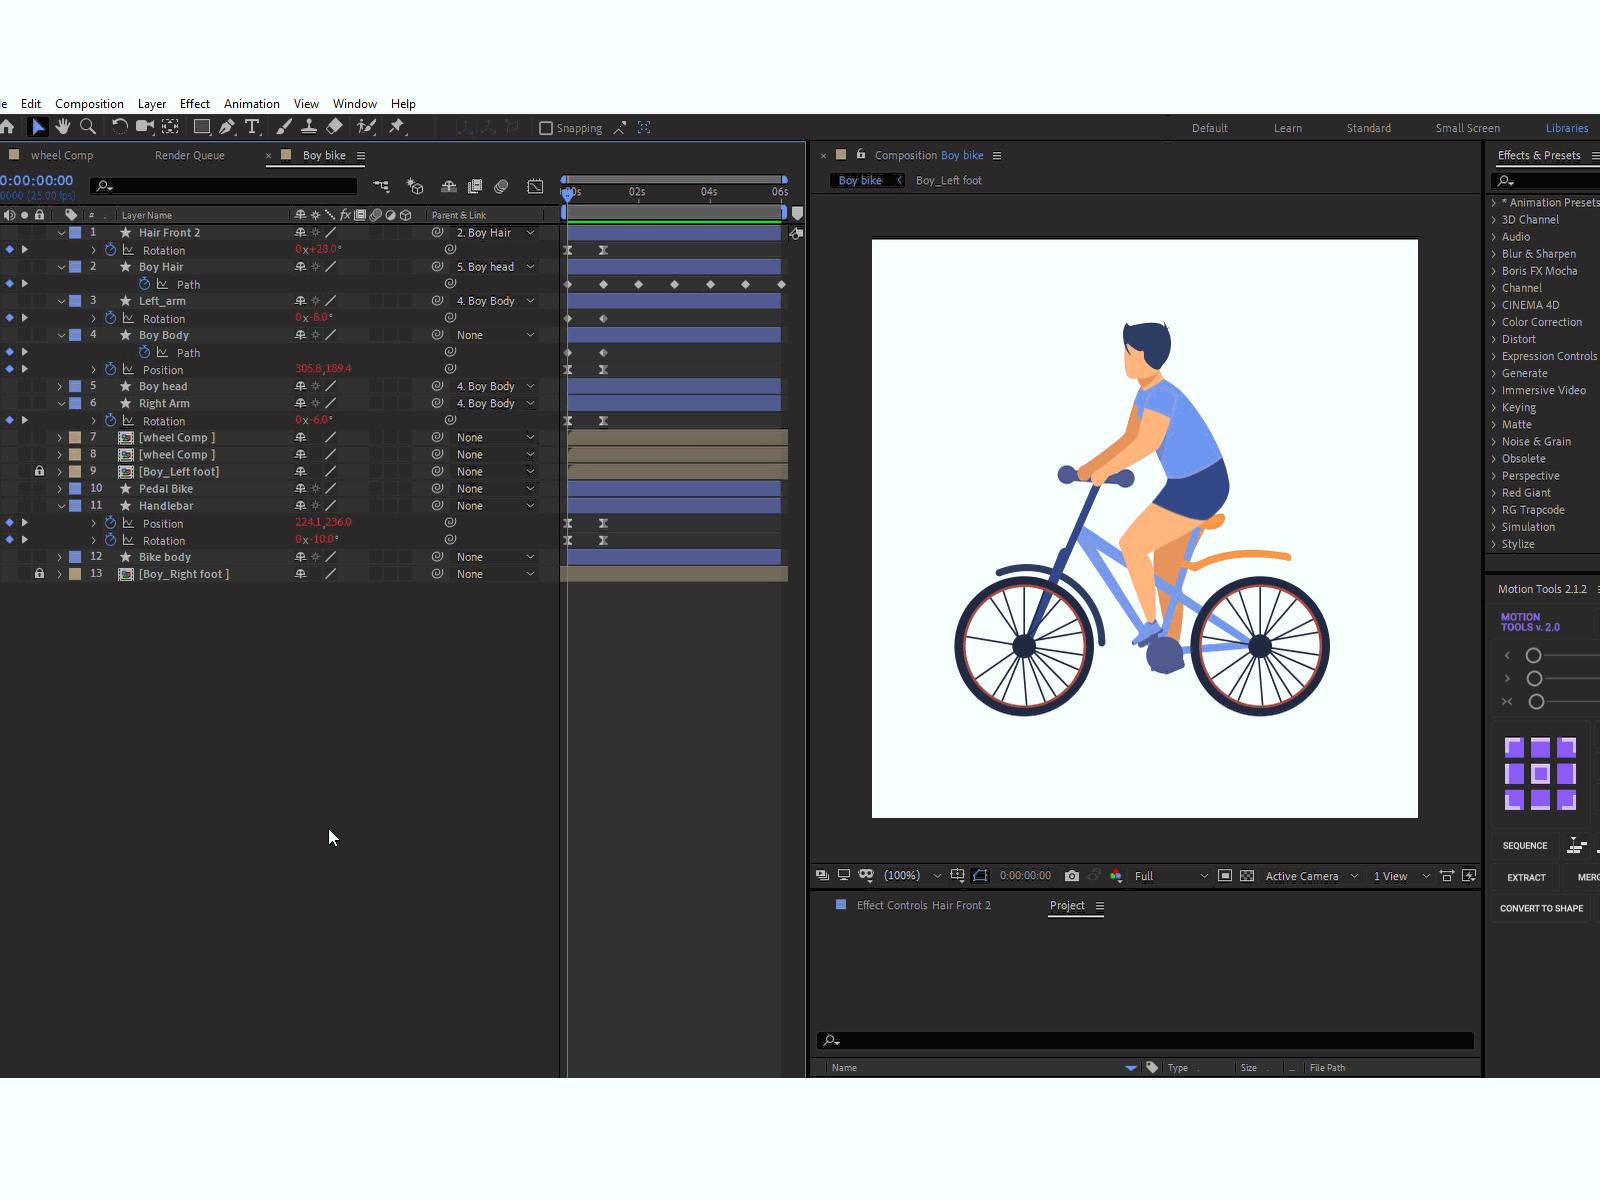Lock the Boy_Left foot layer
1600x1200 pixels.
pyautogui.click(x=39, y=471)
